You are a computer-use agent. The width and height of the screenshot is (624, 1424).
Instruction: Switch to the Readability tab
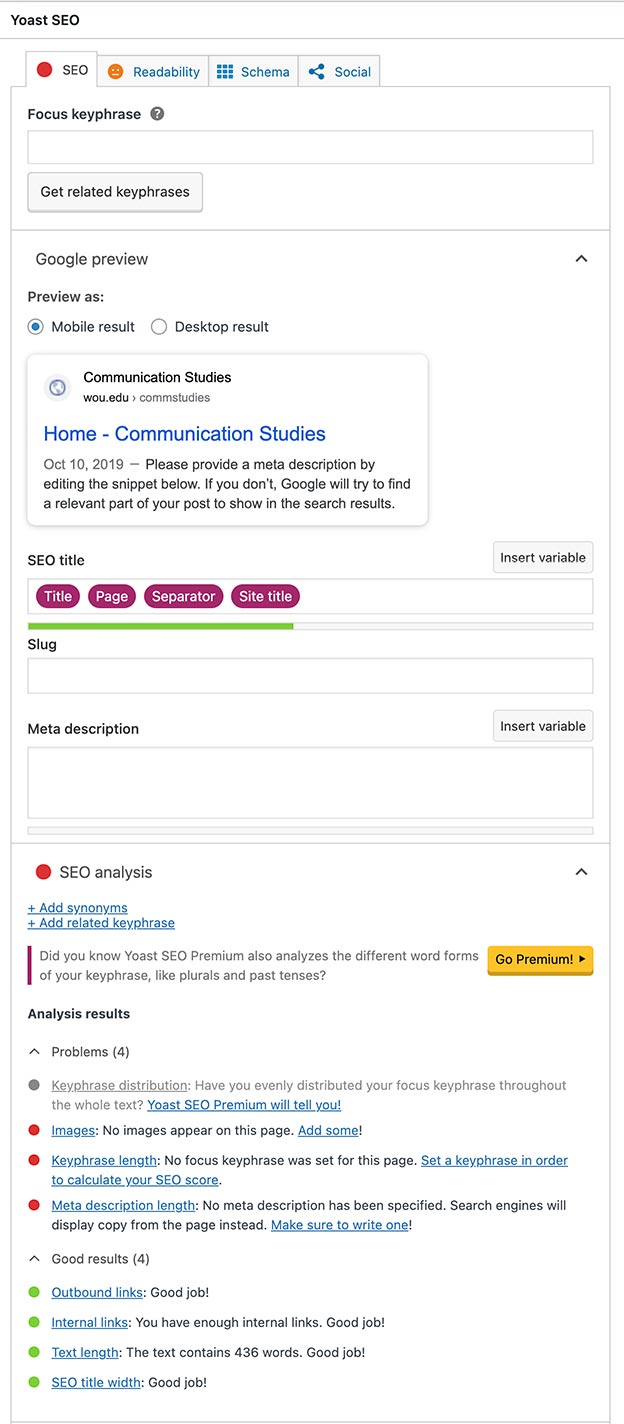(154, 71)
